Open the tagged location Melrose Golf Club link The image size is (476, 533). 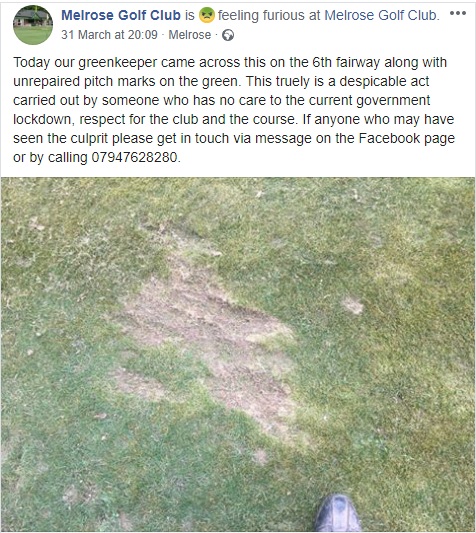[382, 15]
